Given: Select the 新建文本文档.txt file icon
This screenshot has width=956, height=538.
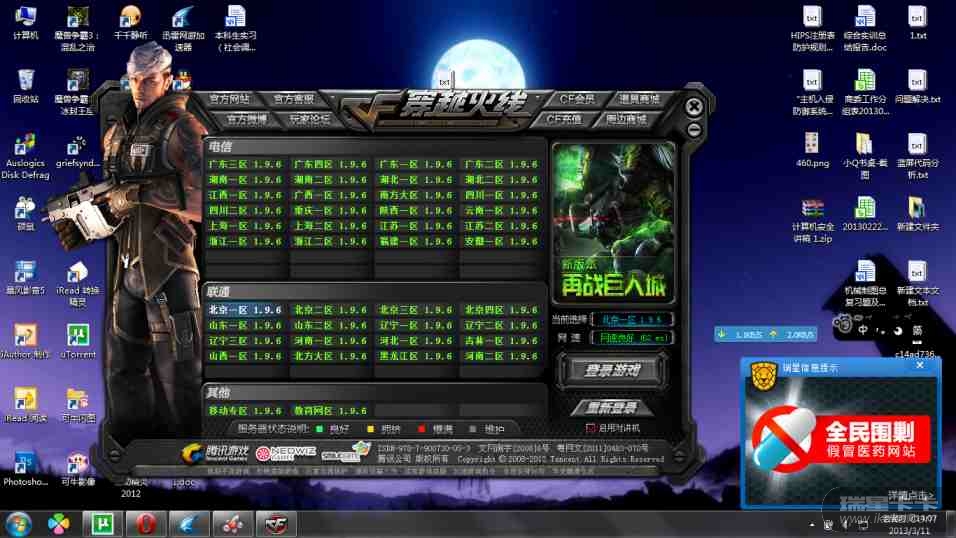Looking at the screenshot, I should pyautogui.click(x=918, y=284).
